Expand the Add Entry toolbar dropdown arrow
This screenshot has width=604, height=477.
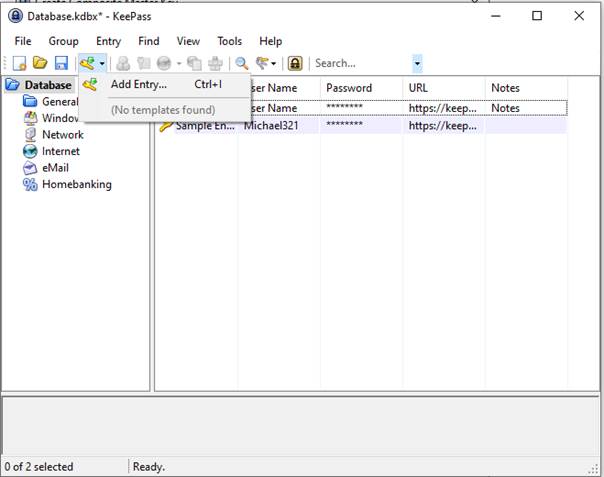(102, 64)
